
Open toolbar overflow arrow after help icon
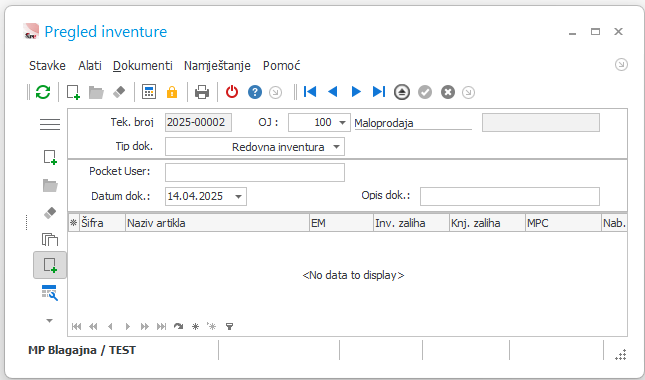(x=276, y=93)
